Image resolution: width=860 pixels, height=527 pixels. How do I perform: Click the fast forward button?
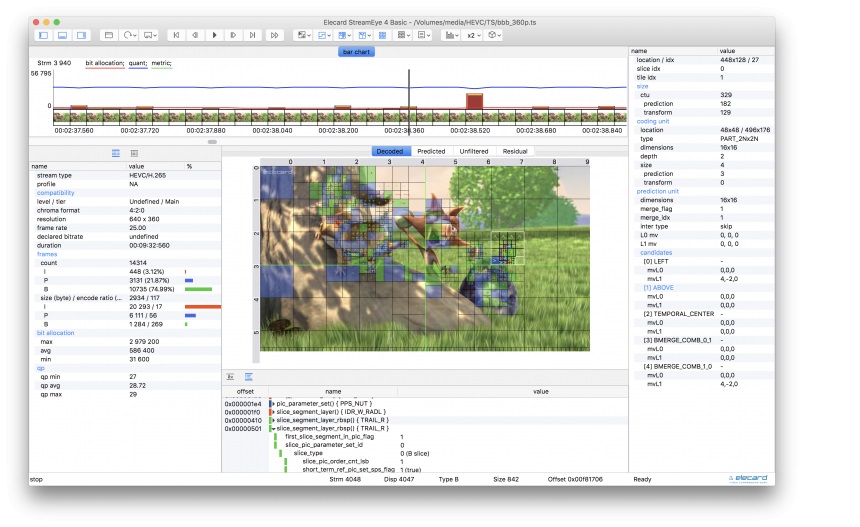[274, 35]
